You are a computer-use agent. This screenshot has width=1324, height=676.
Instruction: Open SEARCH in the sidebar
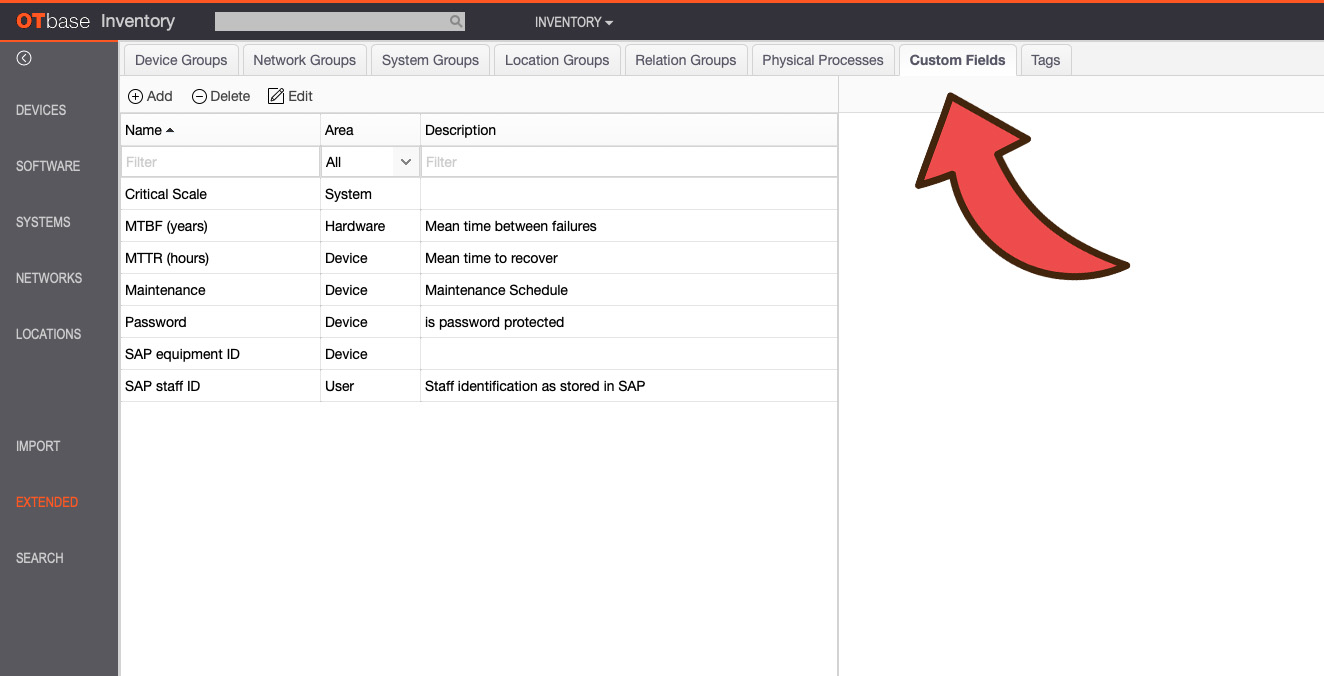click(x=40, y=558)
